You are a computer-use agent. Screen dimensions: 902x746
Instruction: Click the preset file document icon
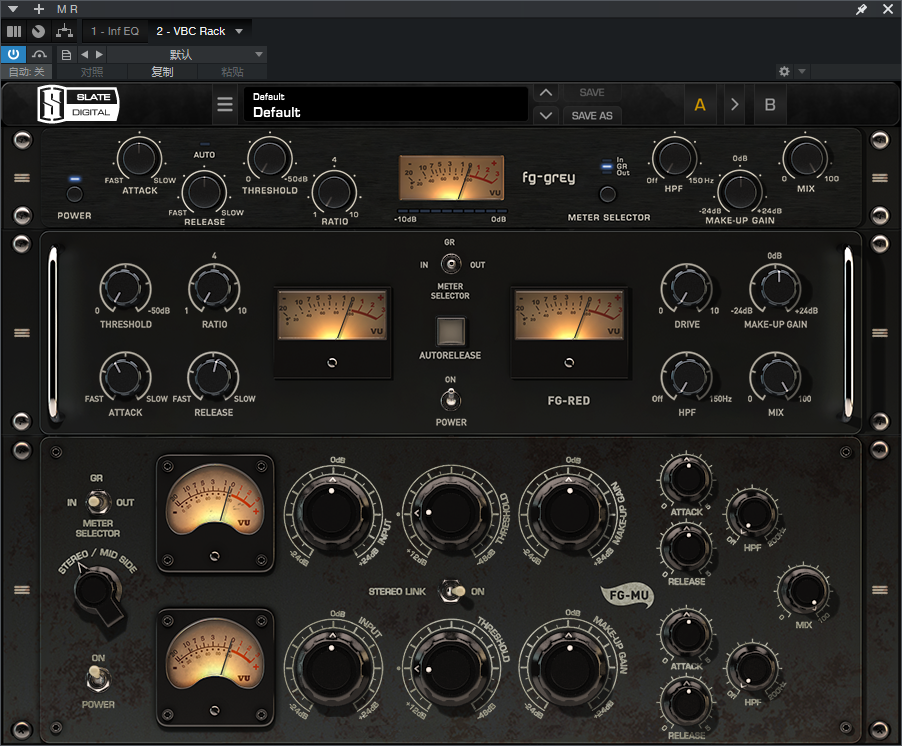tap(66, 55)
